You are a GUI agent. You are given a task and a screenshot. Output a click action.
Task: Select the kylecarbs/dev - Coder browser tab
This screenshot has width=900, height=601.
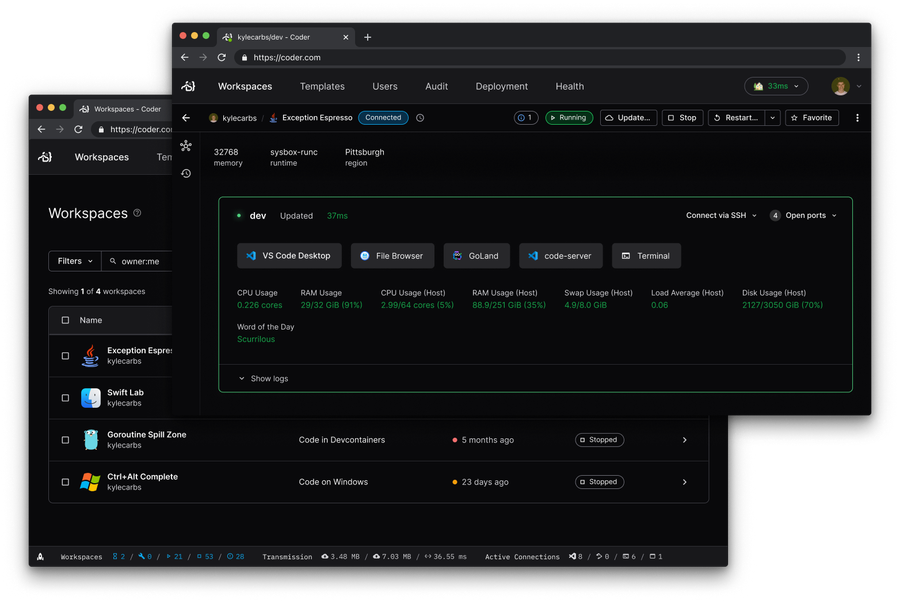click(x=285, y=37)
